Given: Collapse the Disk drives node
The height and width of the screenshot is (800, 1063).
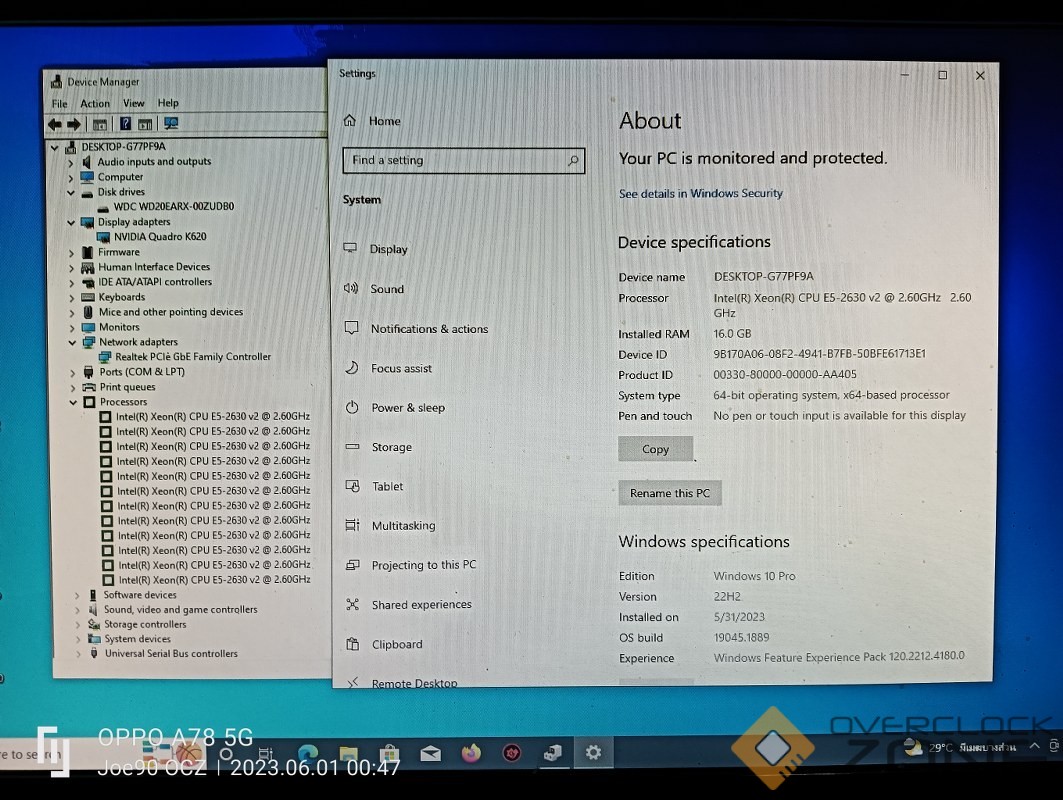Looking at the screenshot, I should click(x=71, y=193).
